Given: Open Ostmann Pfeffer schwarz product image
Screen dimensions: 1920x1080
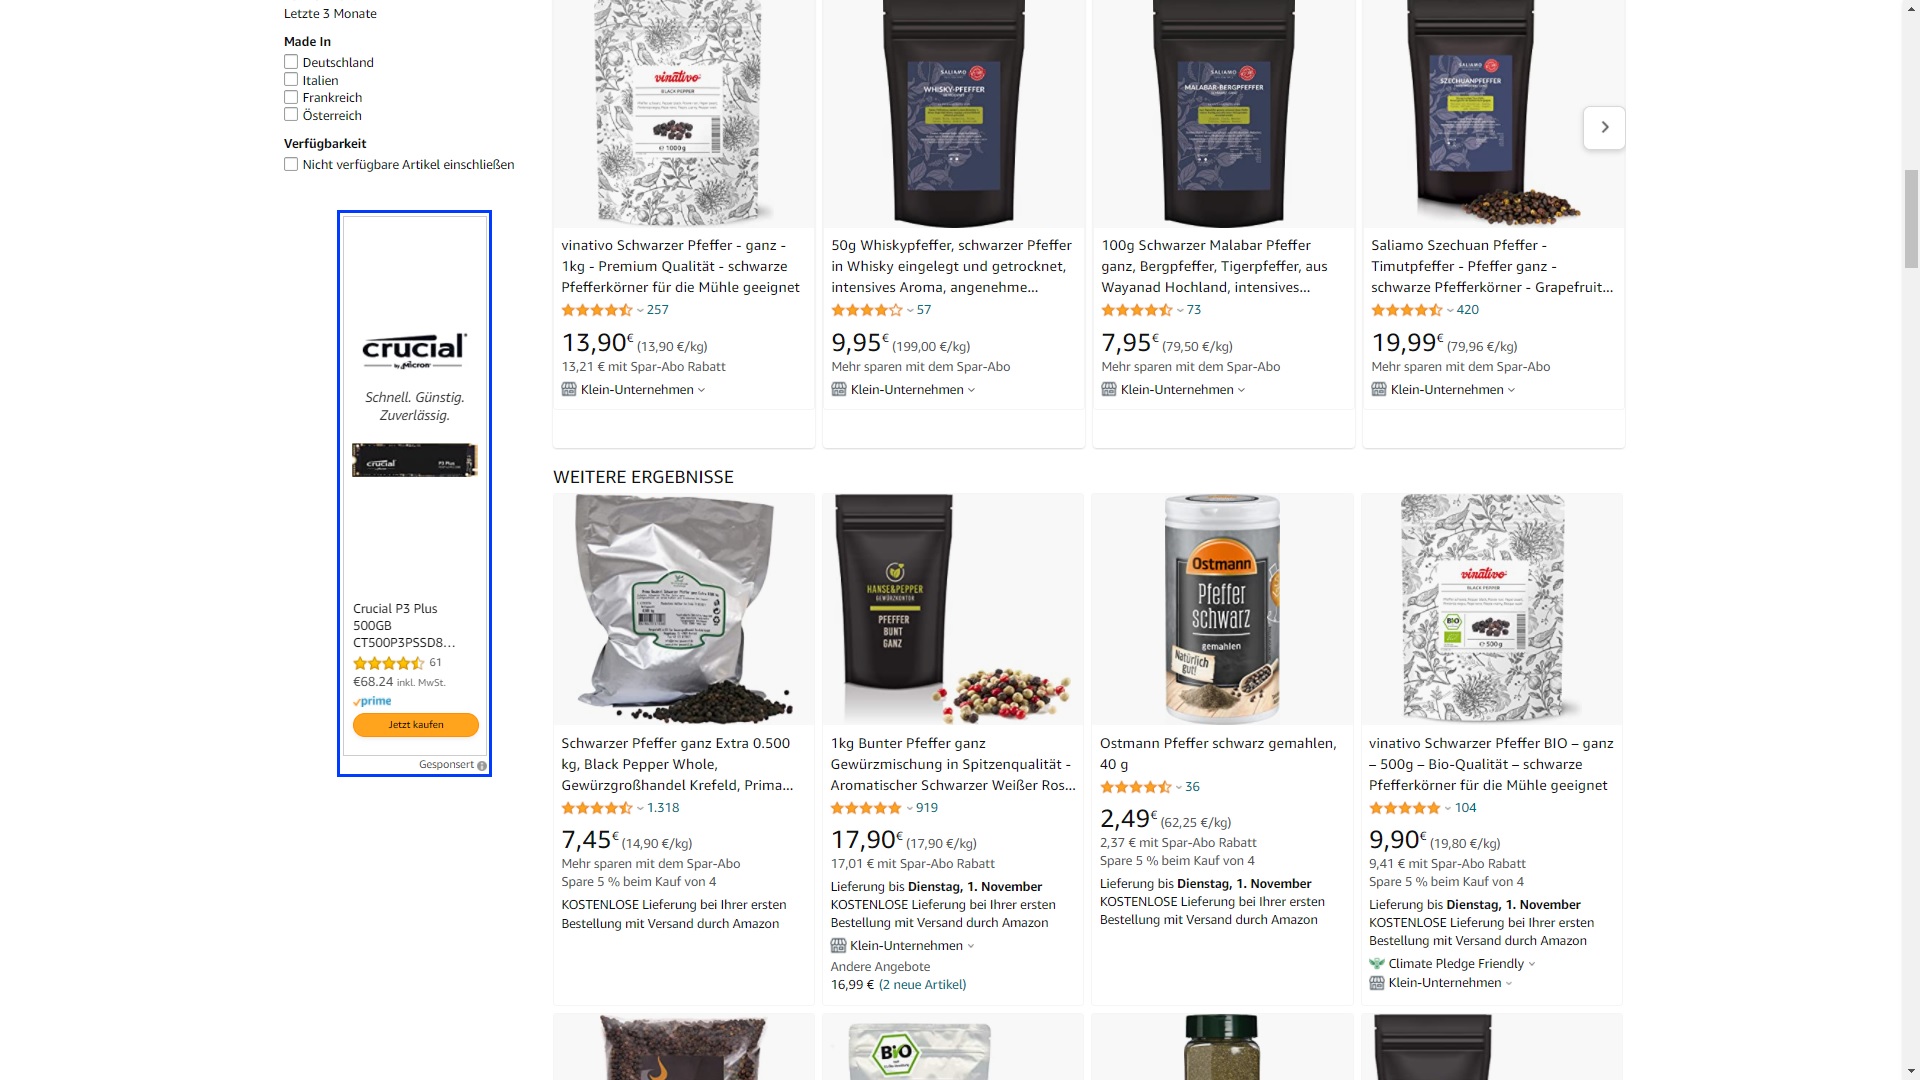Looking at the screenshot, I should [x=1222, y=609].
